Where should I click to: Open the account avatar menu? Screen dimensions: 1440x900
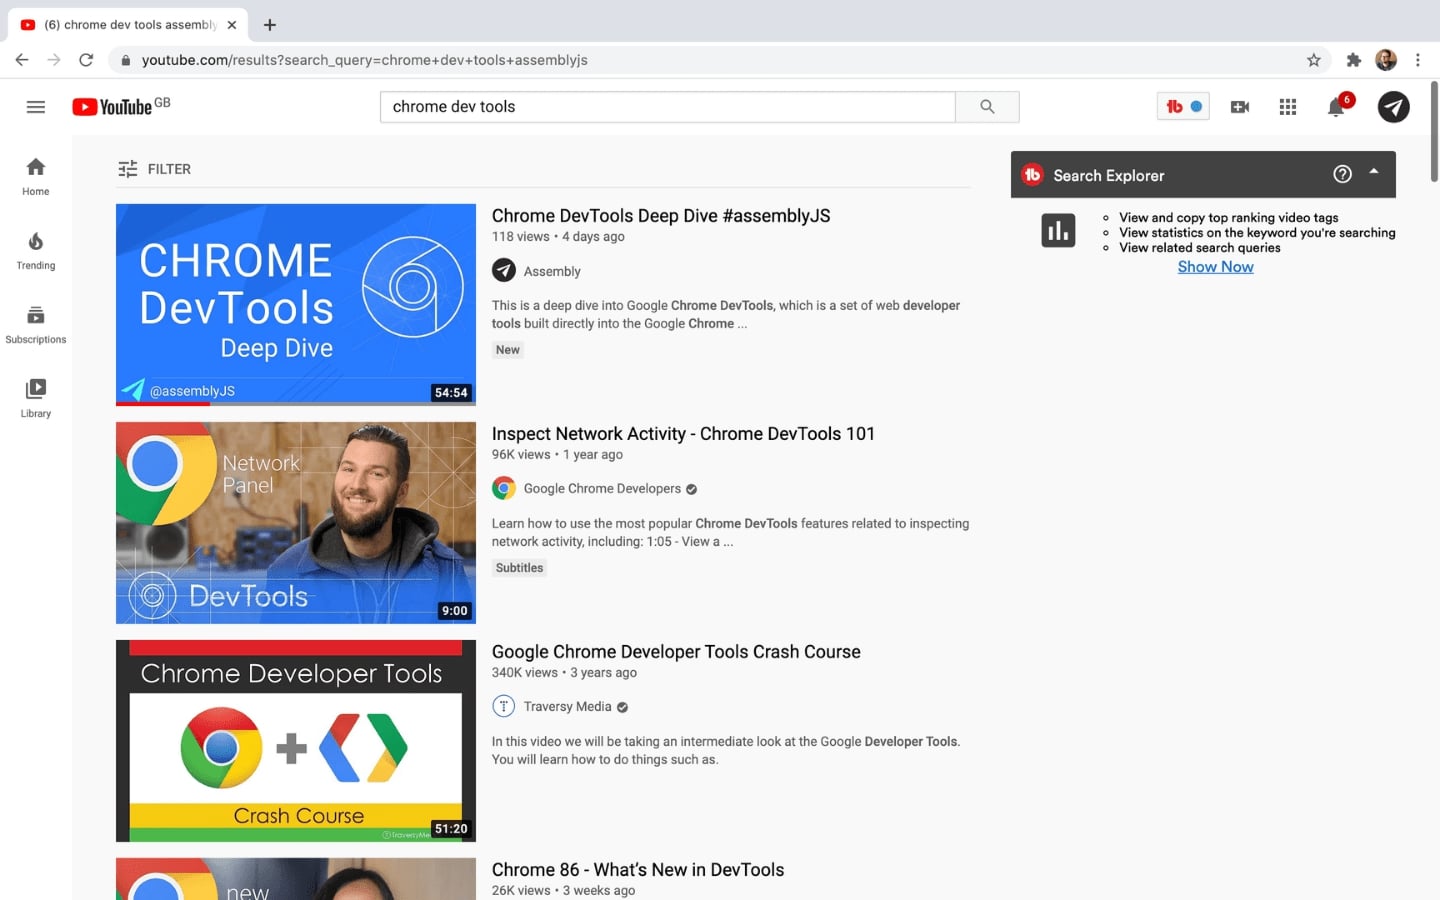pos(1393,107)
